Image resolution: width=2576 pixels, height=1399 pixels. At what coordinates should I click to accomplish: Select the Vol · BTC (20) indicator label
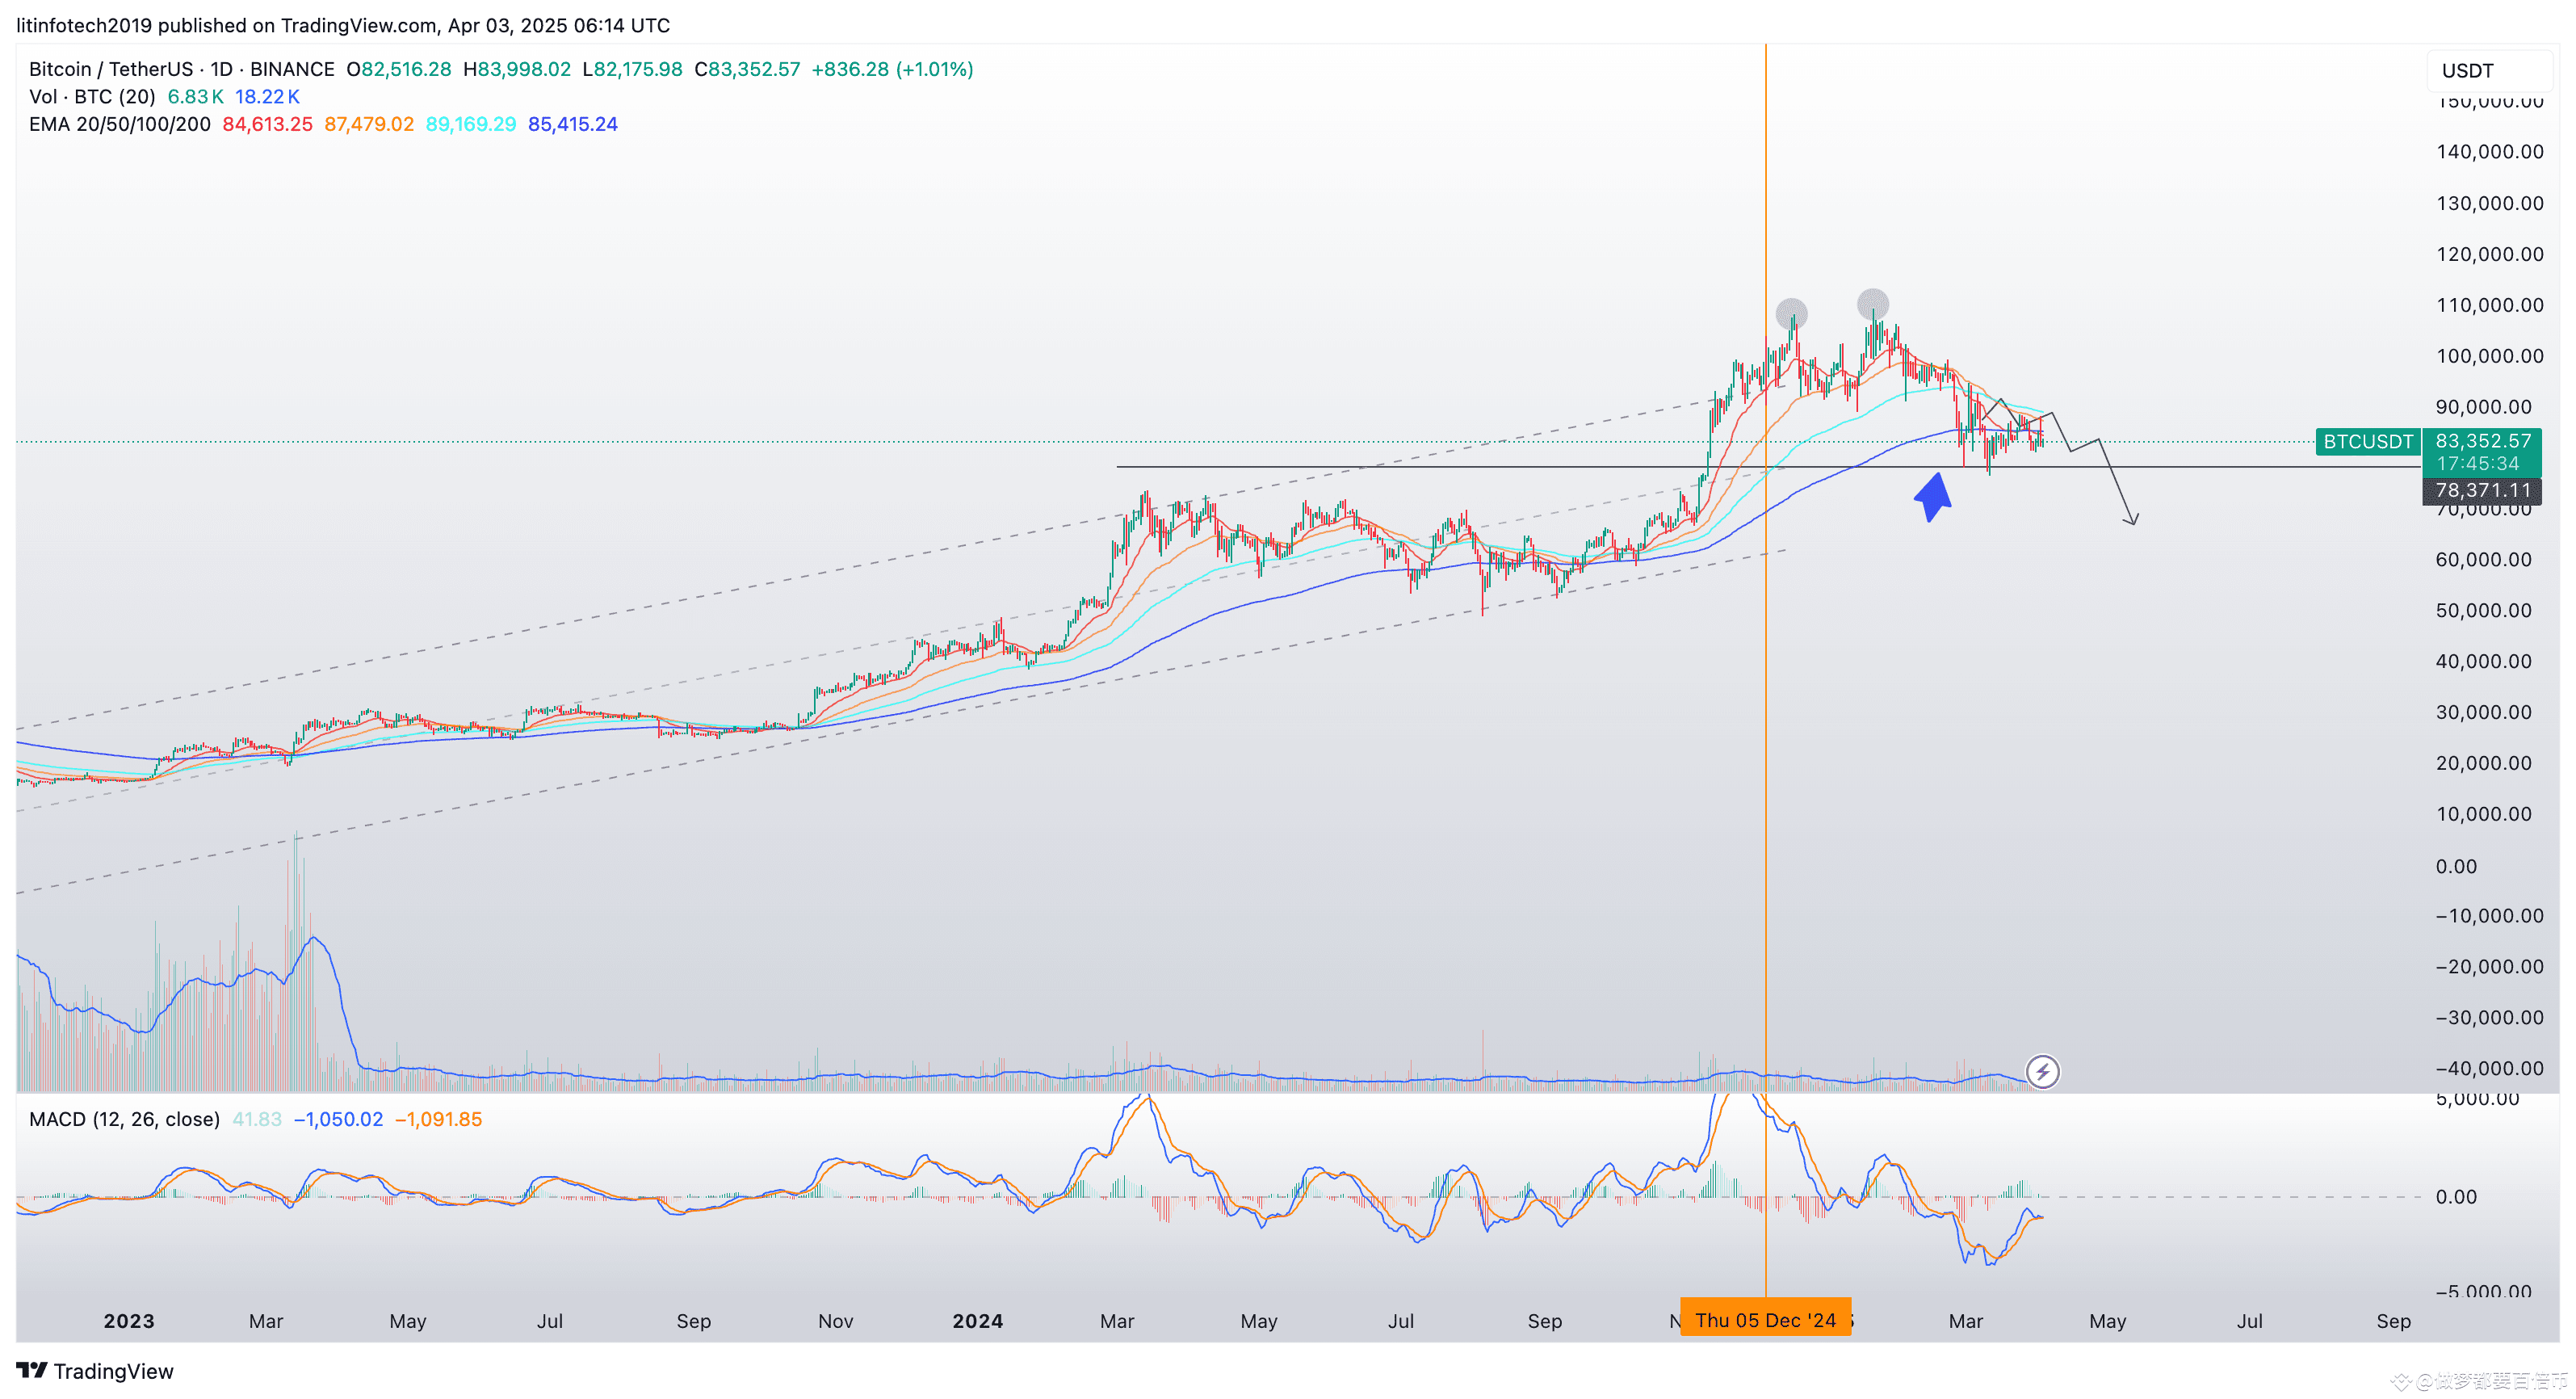coord(92,97)
